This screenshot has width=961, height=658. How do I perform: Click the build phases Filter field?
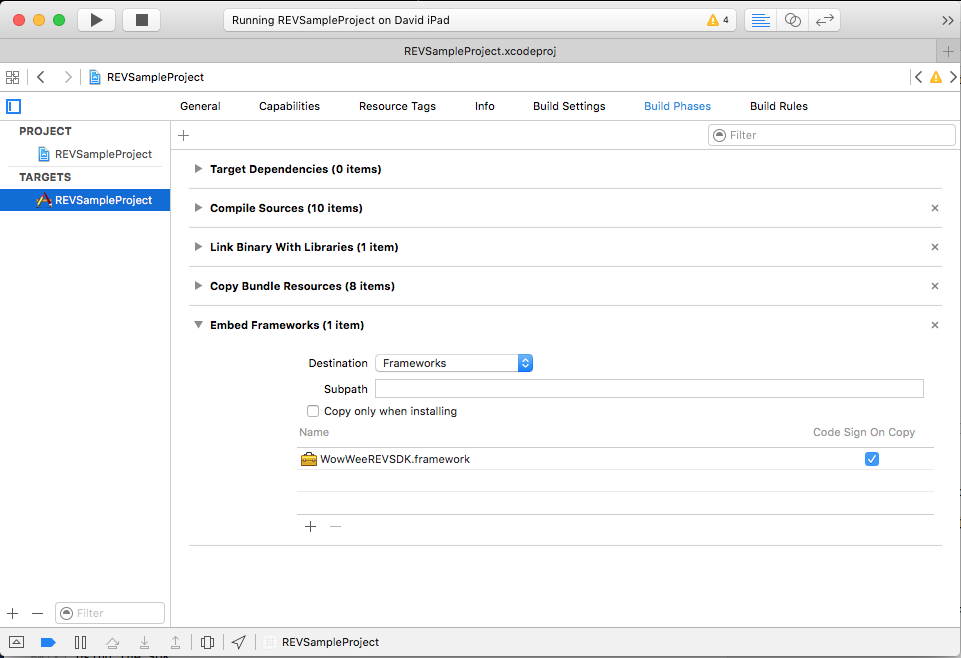(832, 135)
